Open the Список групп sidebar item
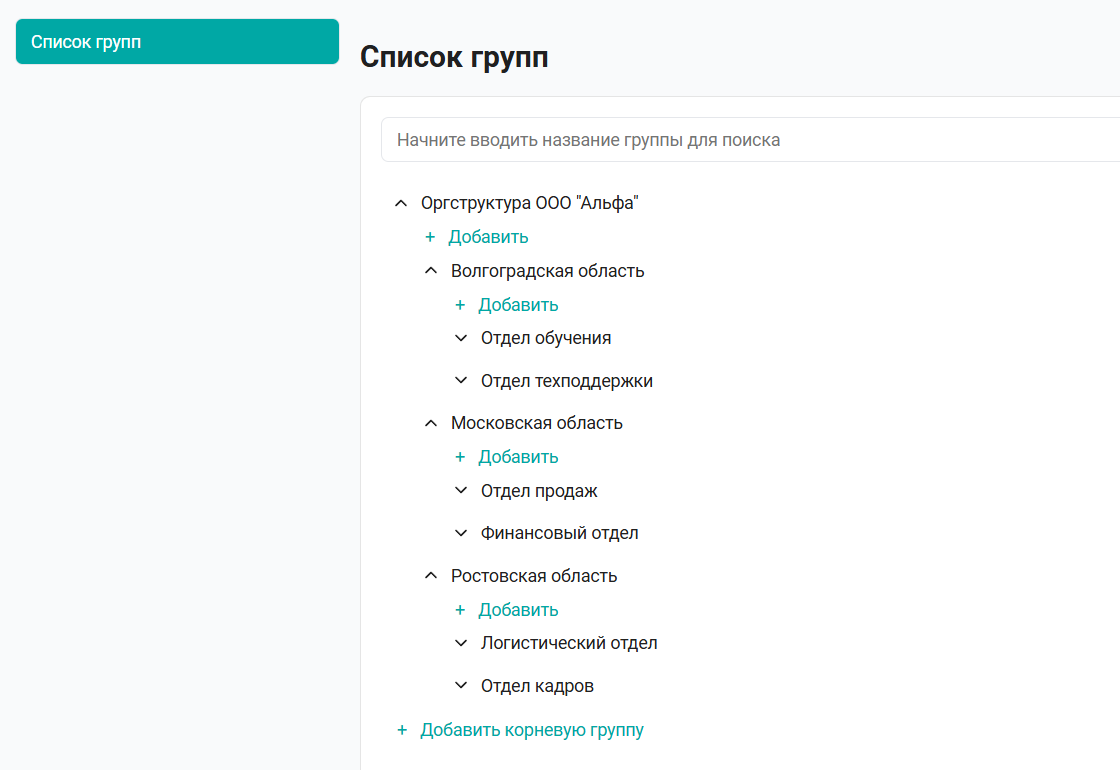Screen dimensions: 1120x770 (177, 41)
